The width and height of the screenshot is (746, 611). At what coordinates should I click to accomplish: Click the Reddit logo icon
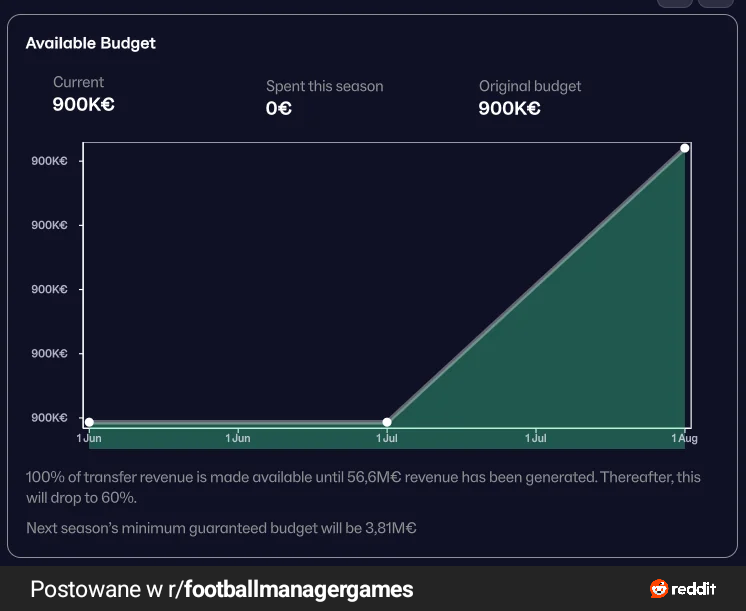[658, 589]
